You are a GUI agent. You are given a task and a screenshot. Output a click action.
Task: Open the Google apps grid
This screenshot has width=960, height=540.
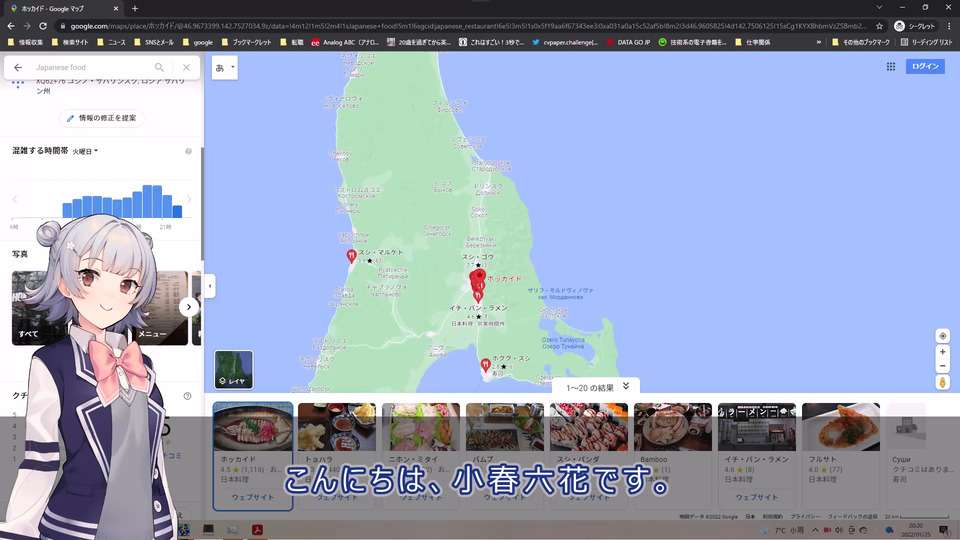[x=891, y=67]
